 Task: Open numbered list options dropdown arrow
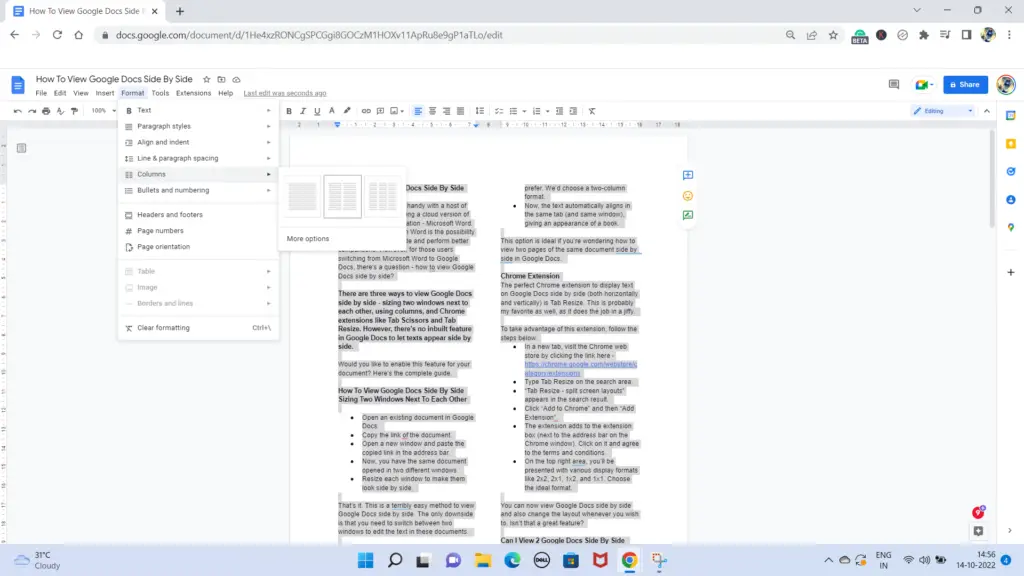(547, 111)
